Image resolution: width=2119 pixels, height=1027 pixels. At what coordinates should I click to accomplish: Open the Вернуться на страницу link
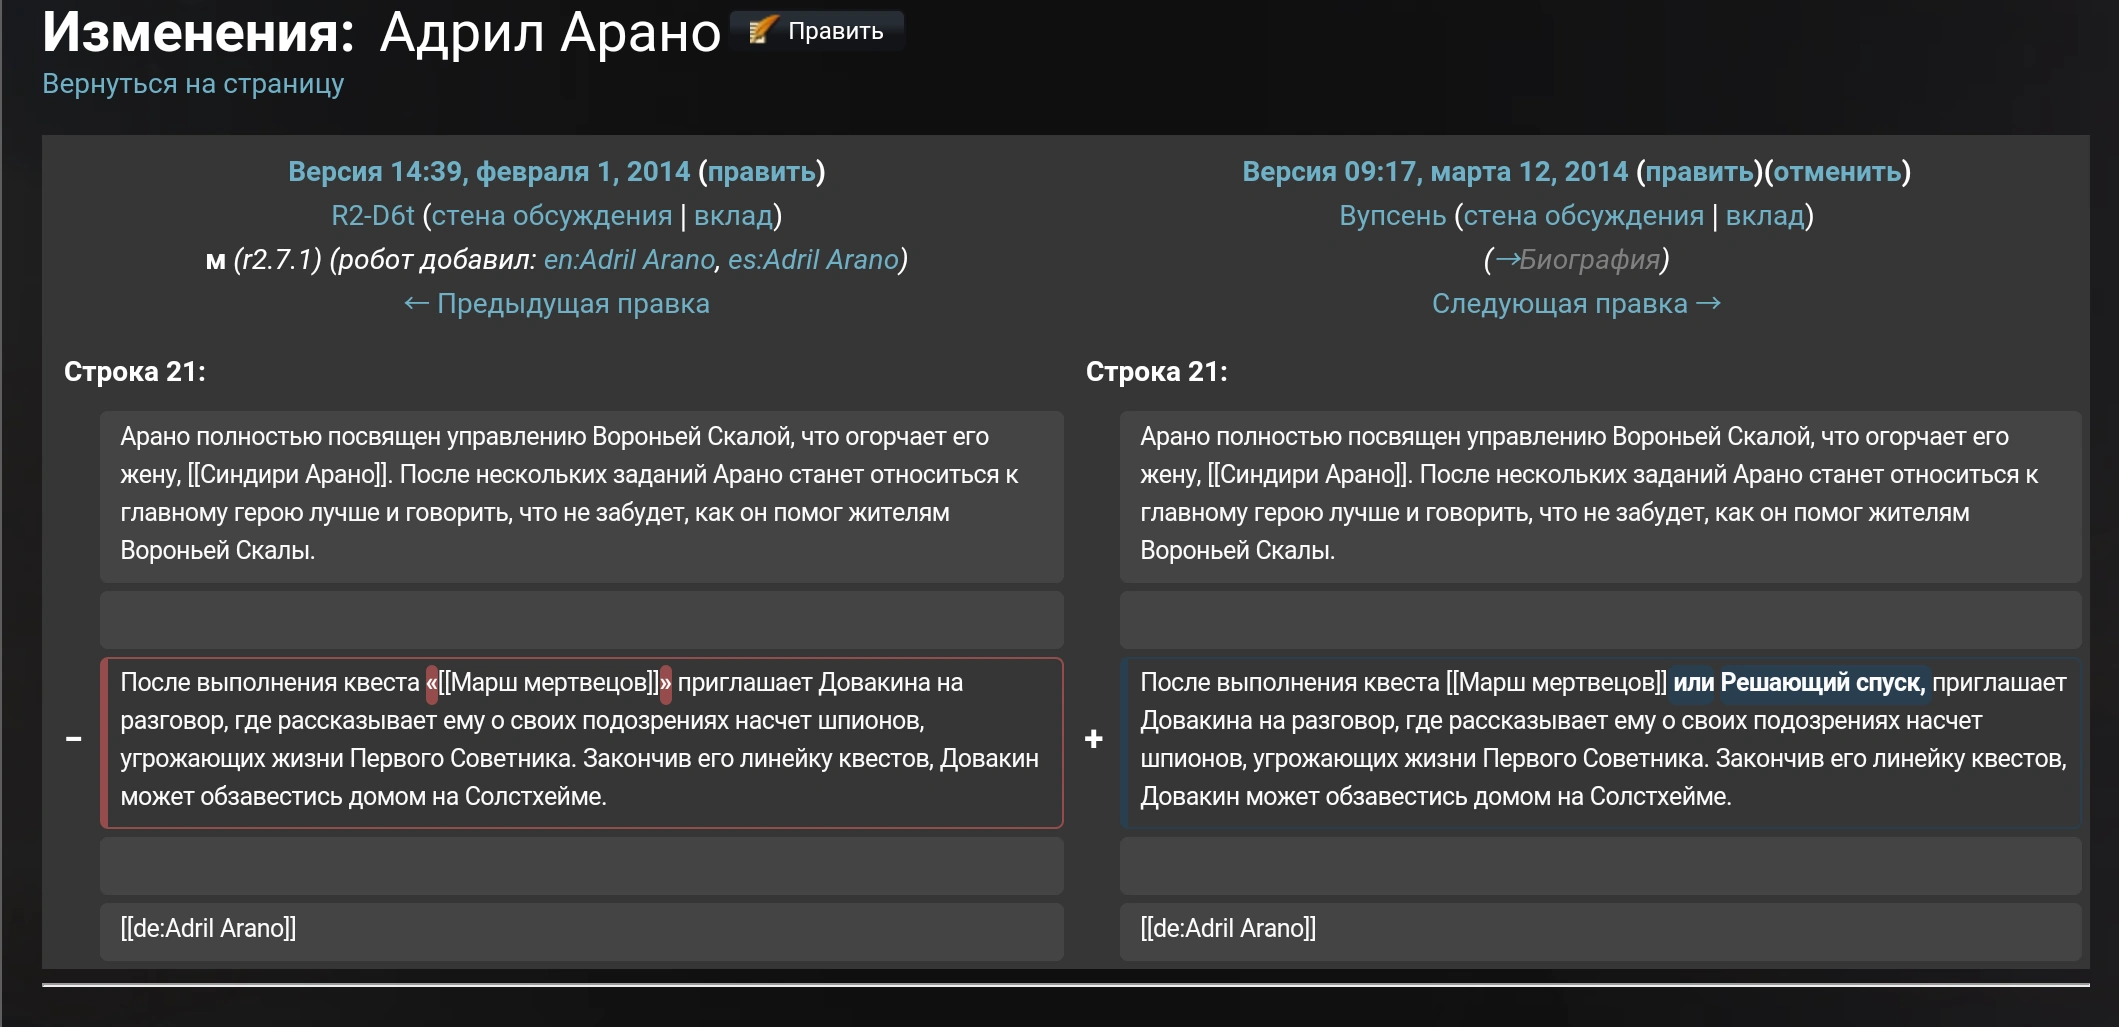click(x=193, y=84)
